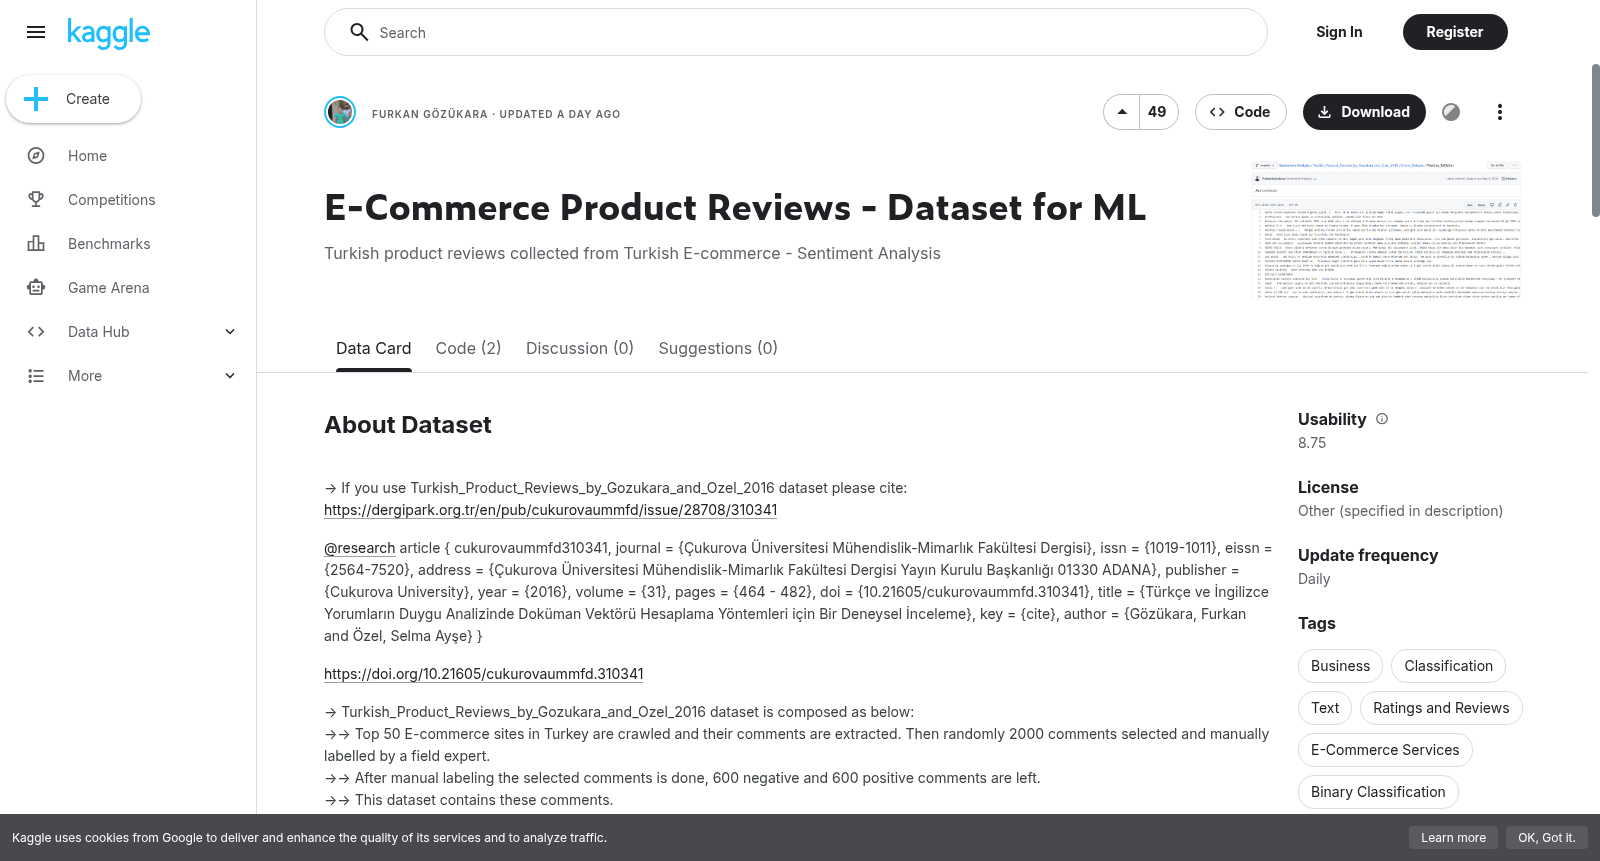1600x861 pixels.
Task: Open the hamburger navigation menu
Action: point(36,32)
